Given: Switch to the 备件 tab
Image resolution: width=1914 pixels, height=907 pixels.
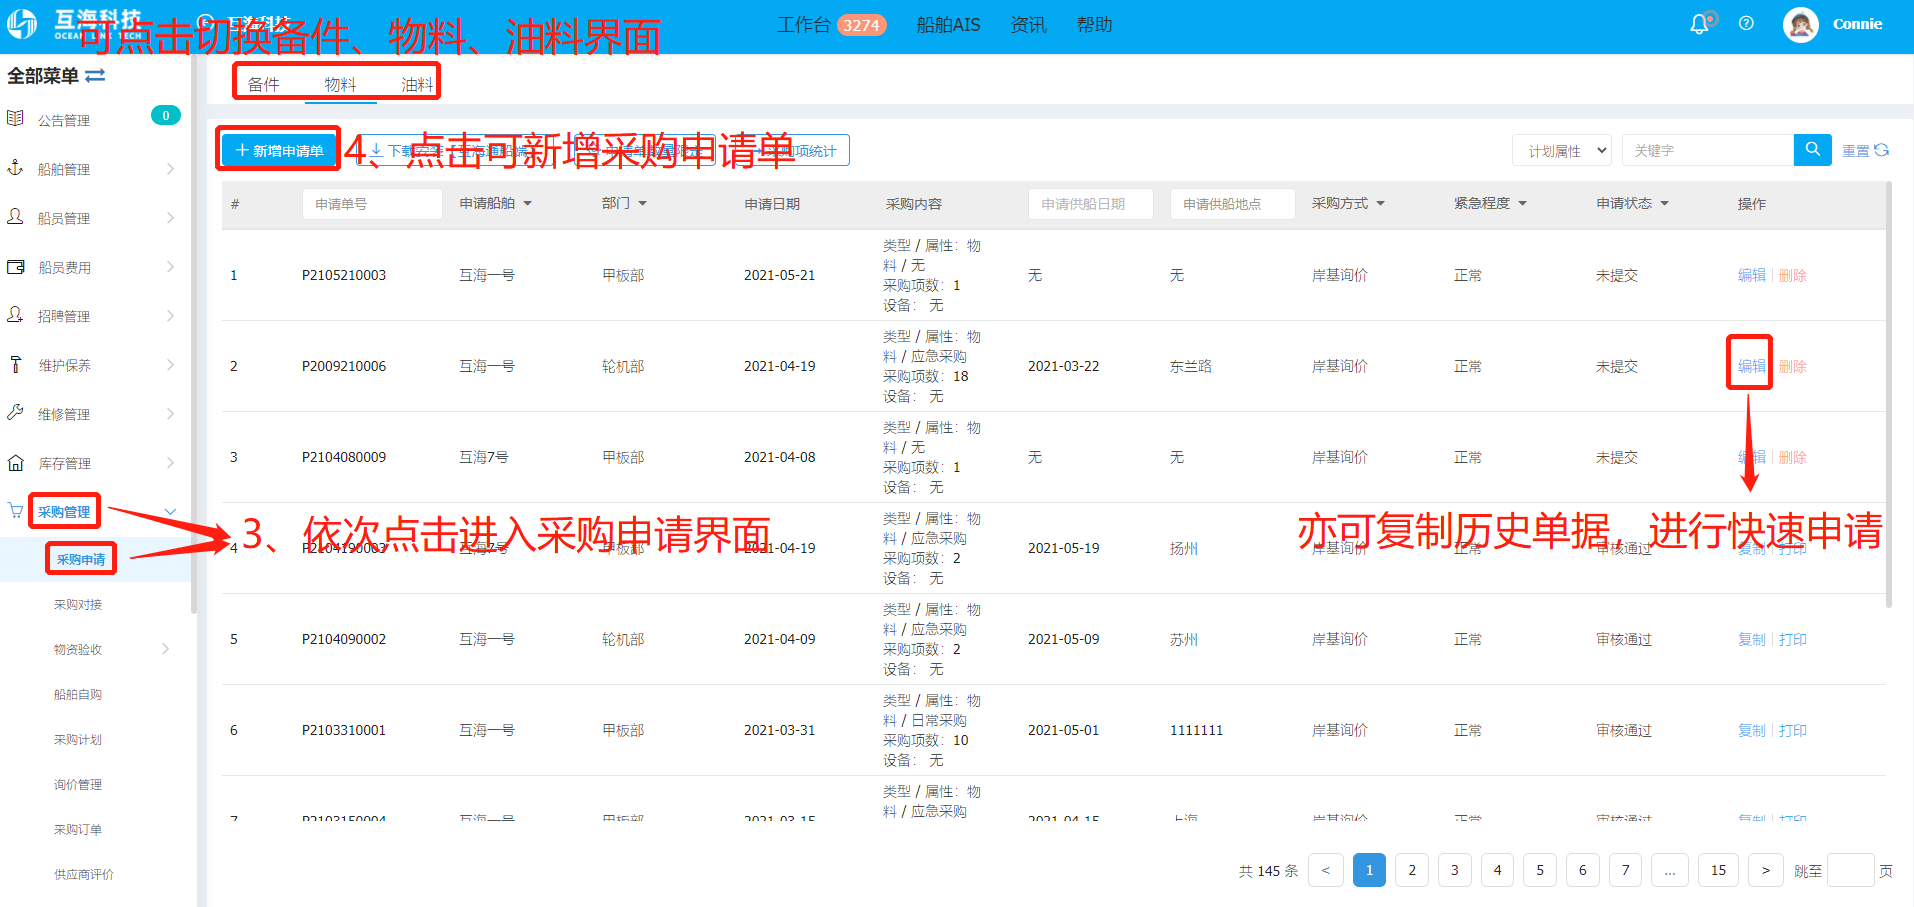Looking at the screenshot, I should 264,84.
